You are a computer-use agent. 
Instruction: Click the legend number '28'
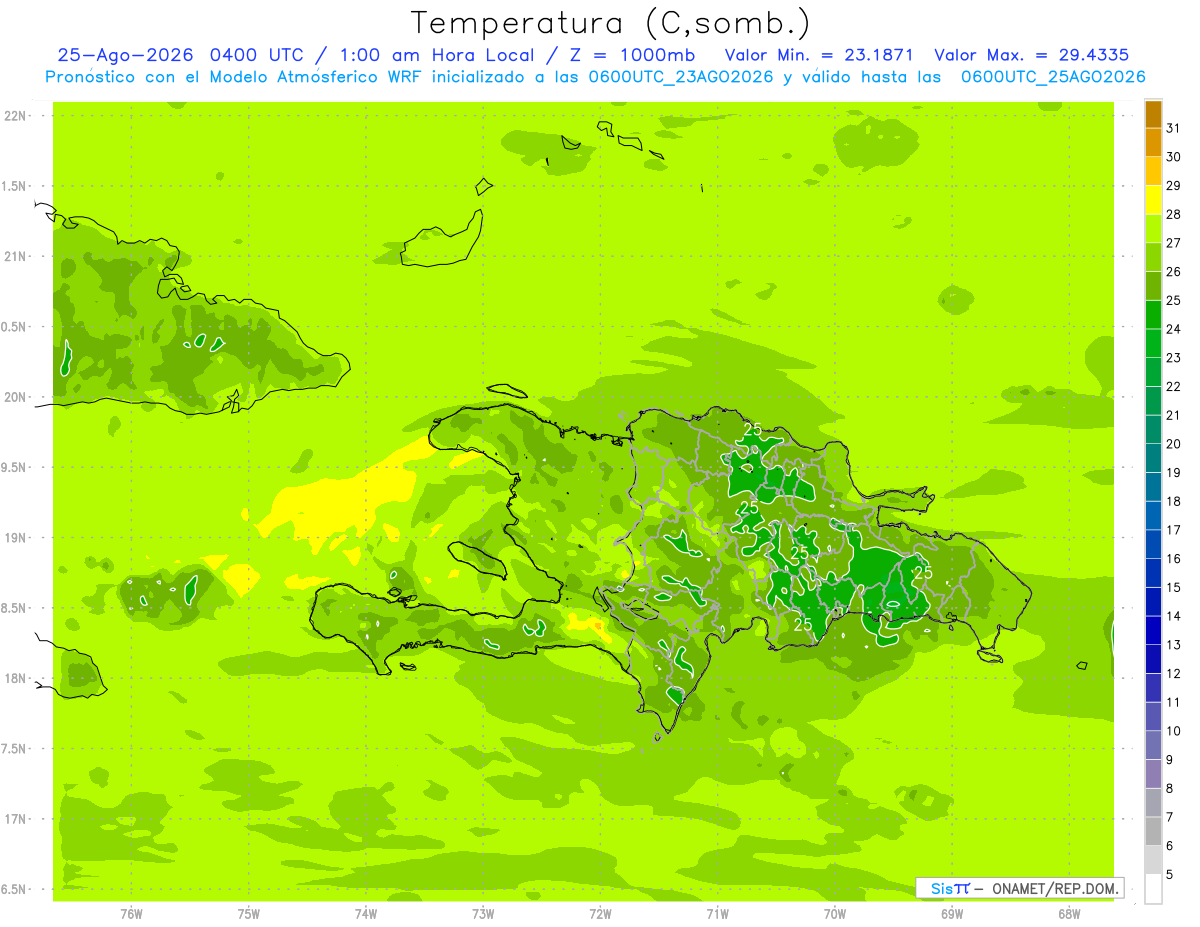point(1174,215)
